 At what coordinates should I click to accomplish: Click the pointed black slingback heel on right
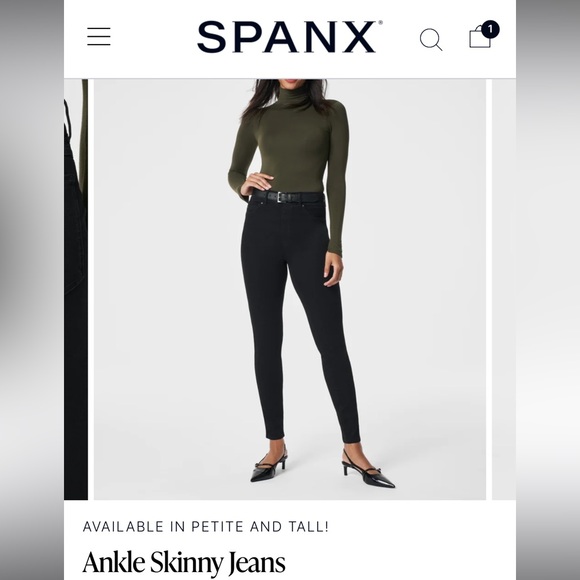pyautogui.click(x=368, y=470)
